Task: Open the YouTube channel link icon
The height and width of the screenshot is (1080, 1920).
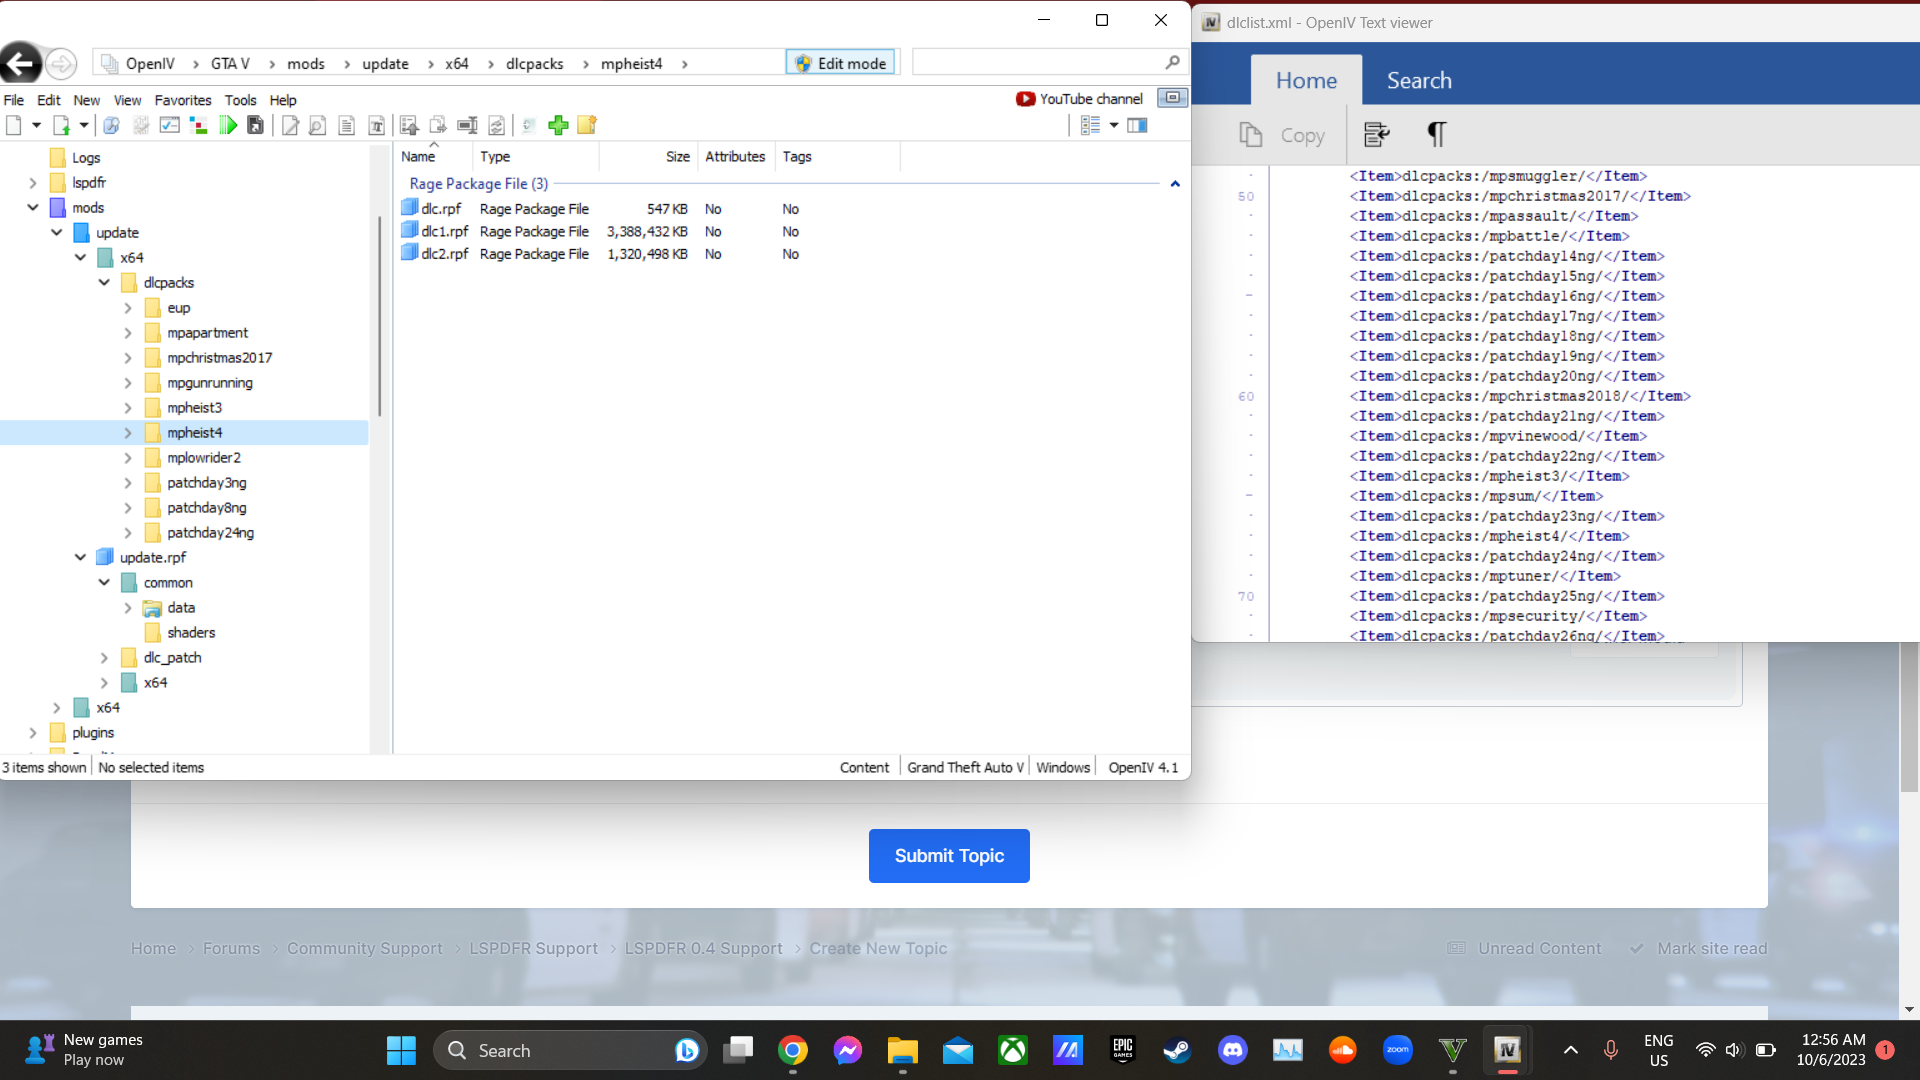Action: [1025, 99]
